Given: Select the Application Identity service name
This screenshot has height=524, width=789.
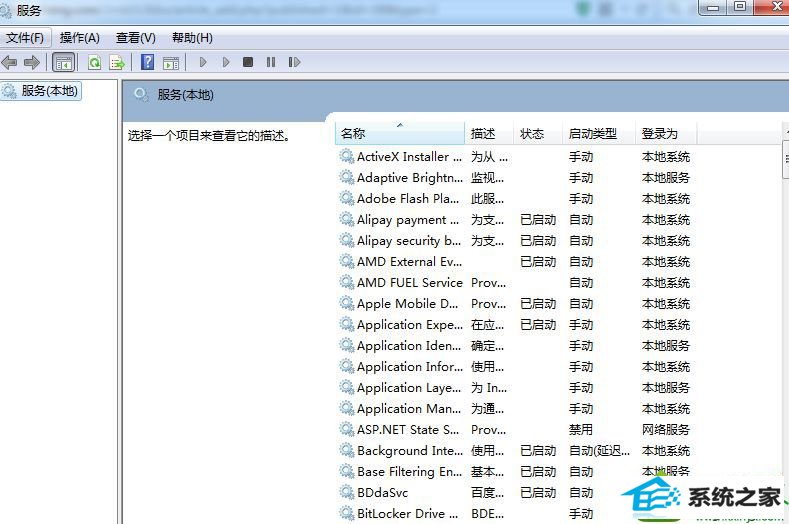Looking at the screenshot, I should (x=409, y=346).
